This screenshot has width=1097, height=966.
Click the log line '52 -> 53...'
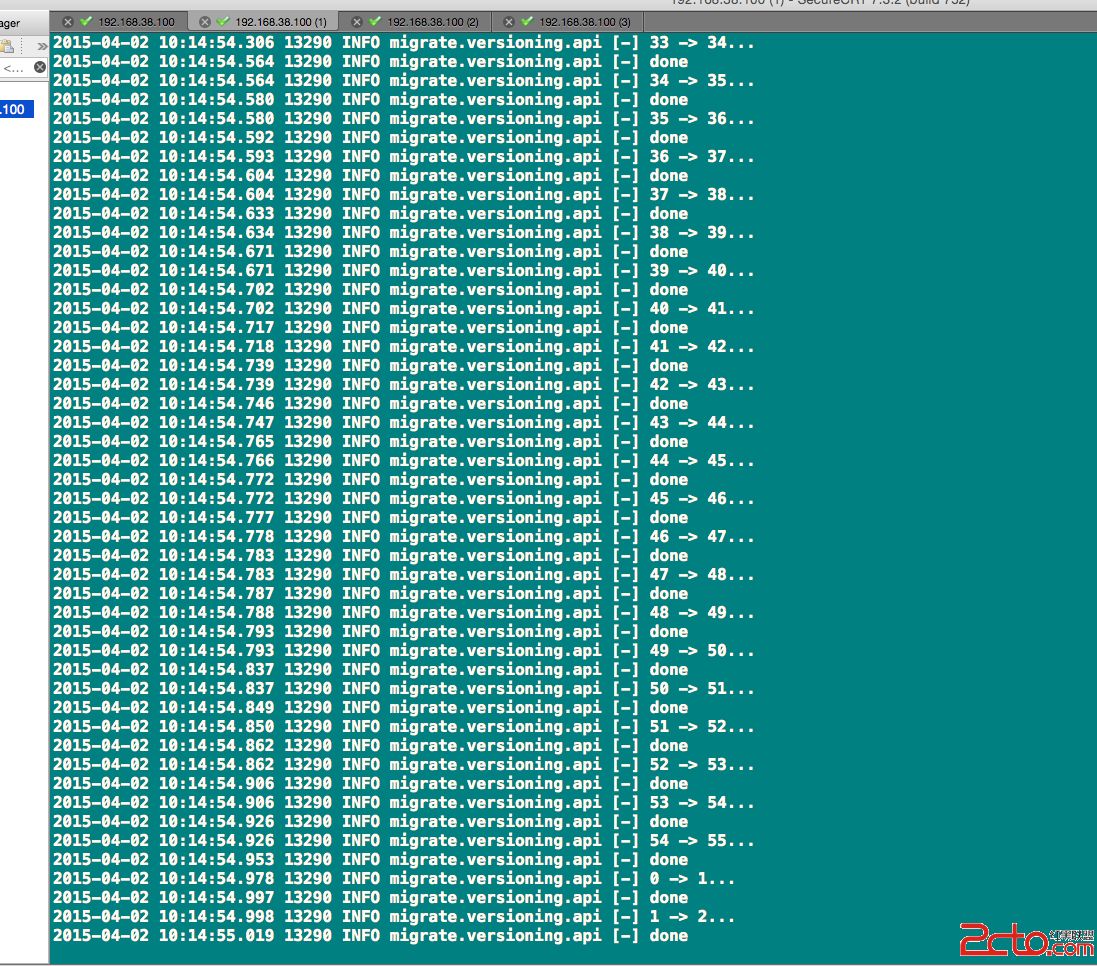click(x=404, y=765)
